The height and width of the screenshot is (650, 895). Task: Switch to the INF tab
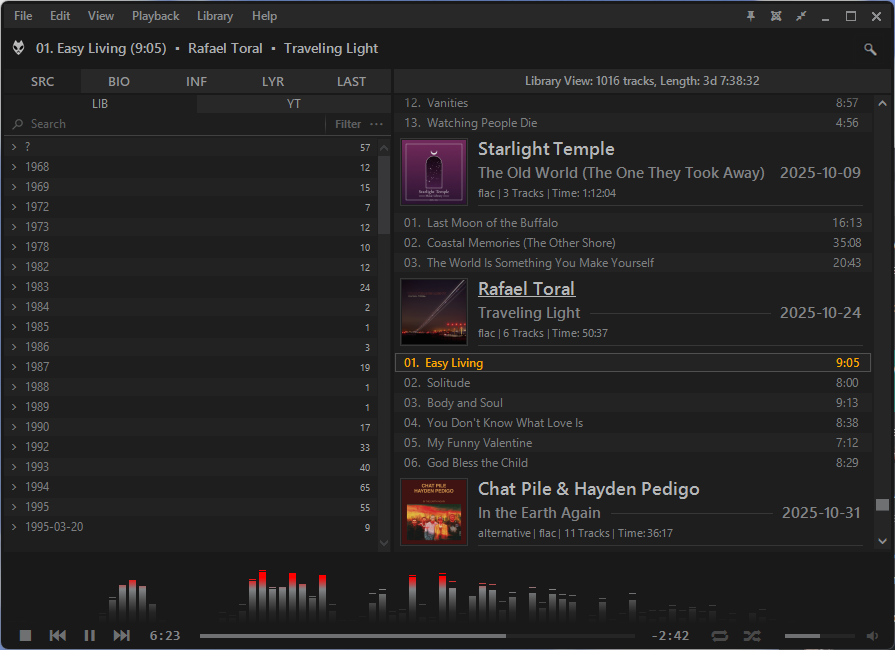tap(196, 82)
